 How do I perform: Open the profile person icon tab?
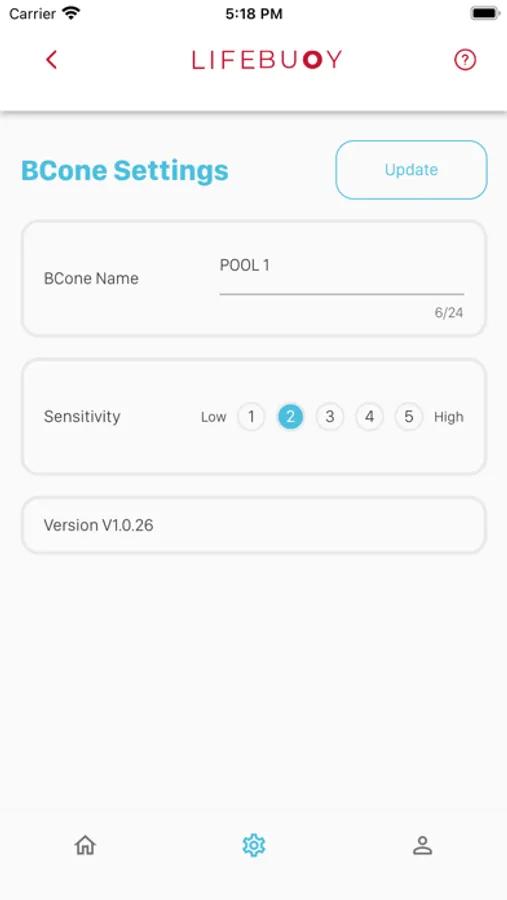click(423, 845)
